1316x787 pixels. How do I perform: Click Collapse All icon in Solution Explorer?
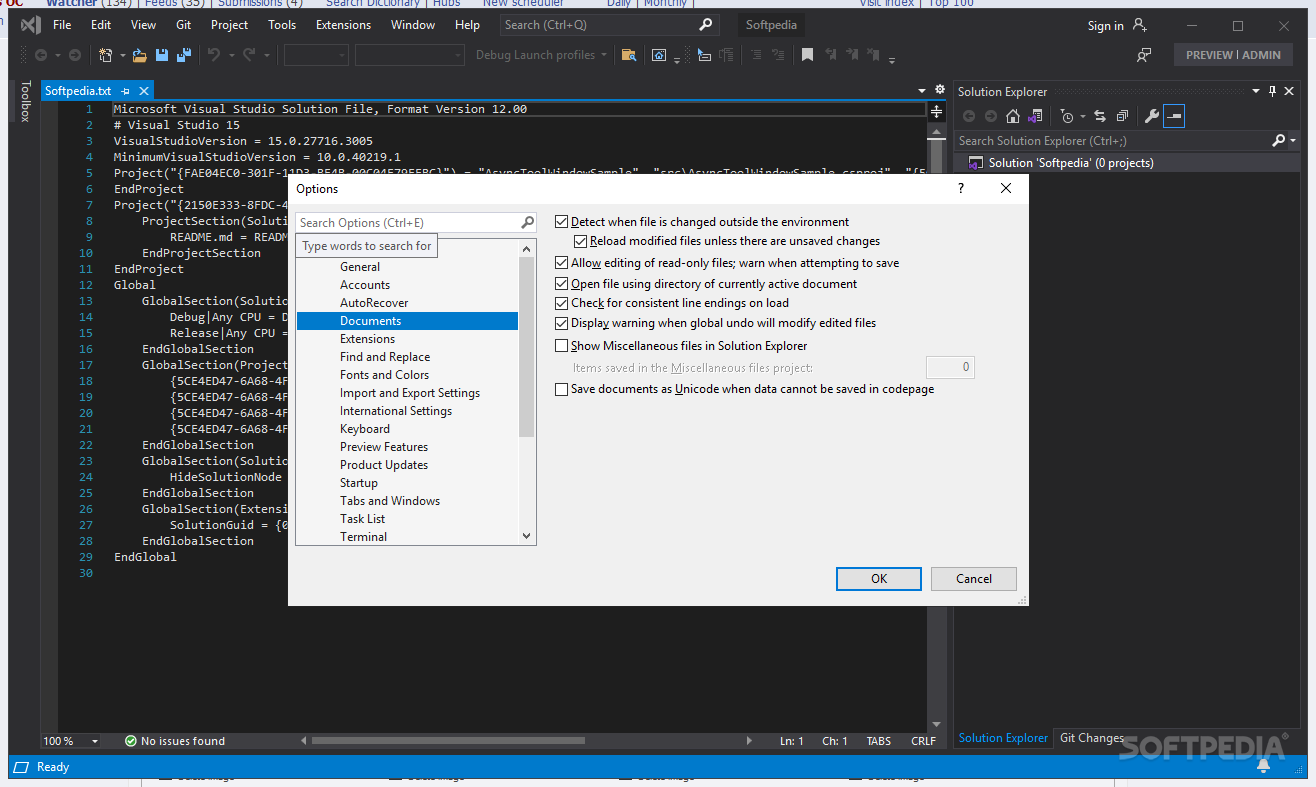(1122, 116)
